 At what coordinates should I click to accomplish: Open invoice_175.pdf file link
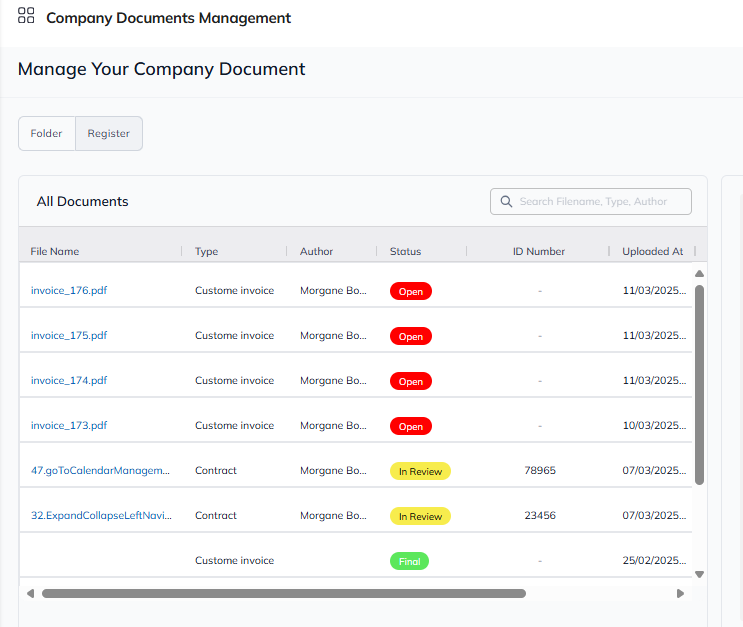68,336
